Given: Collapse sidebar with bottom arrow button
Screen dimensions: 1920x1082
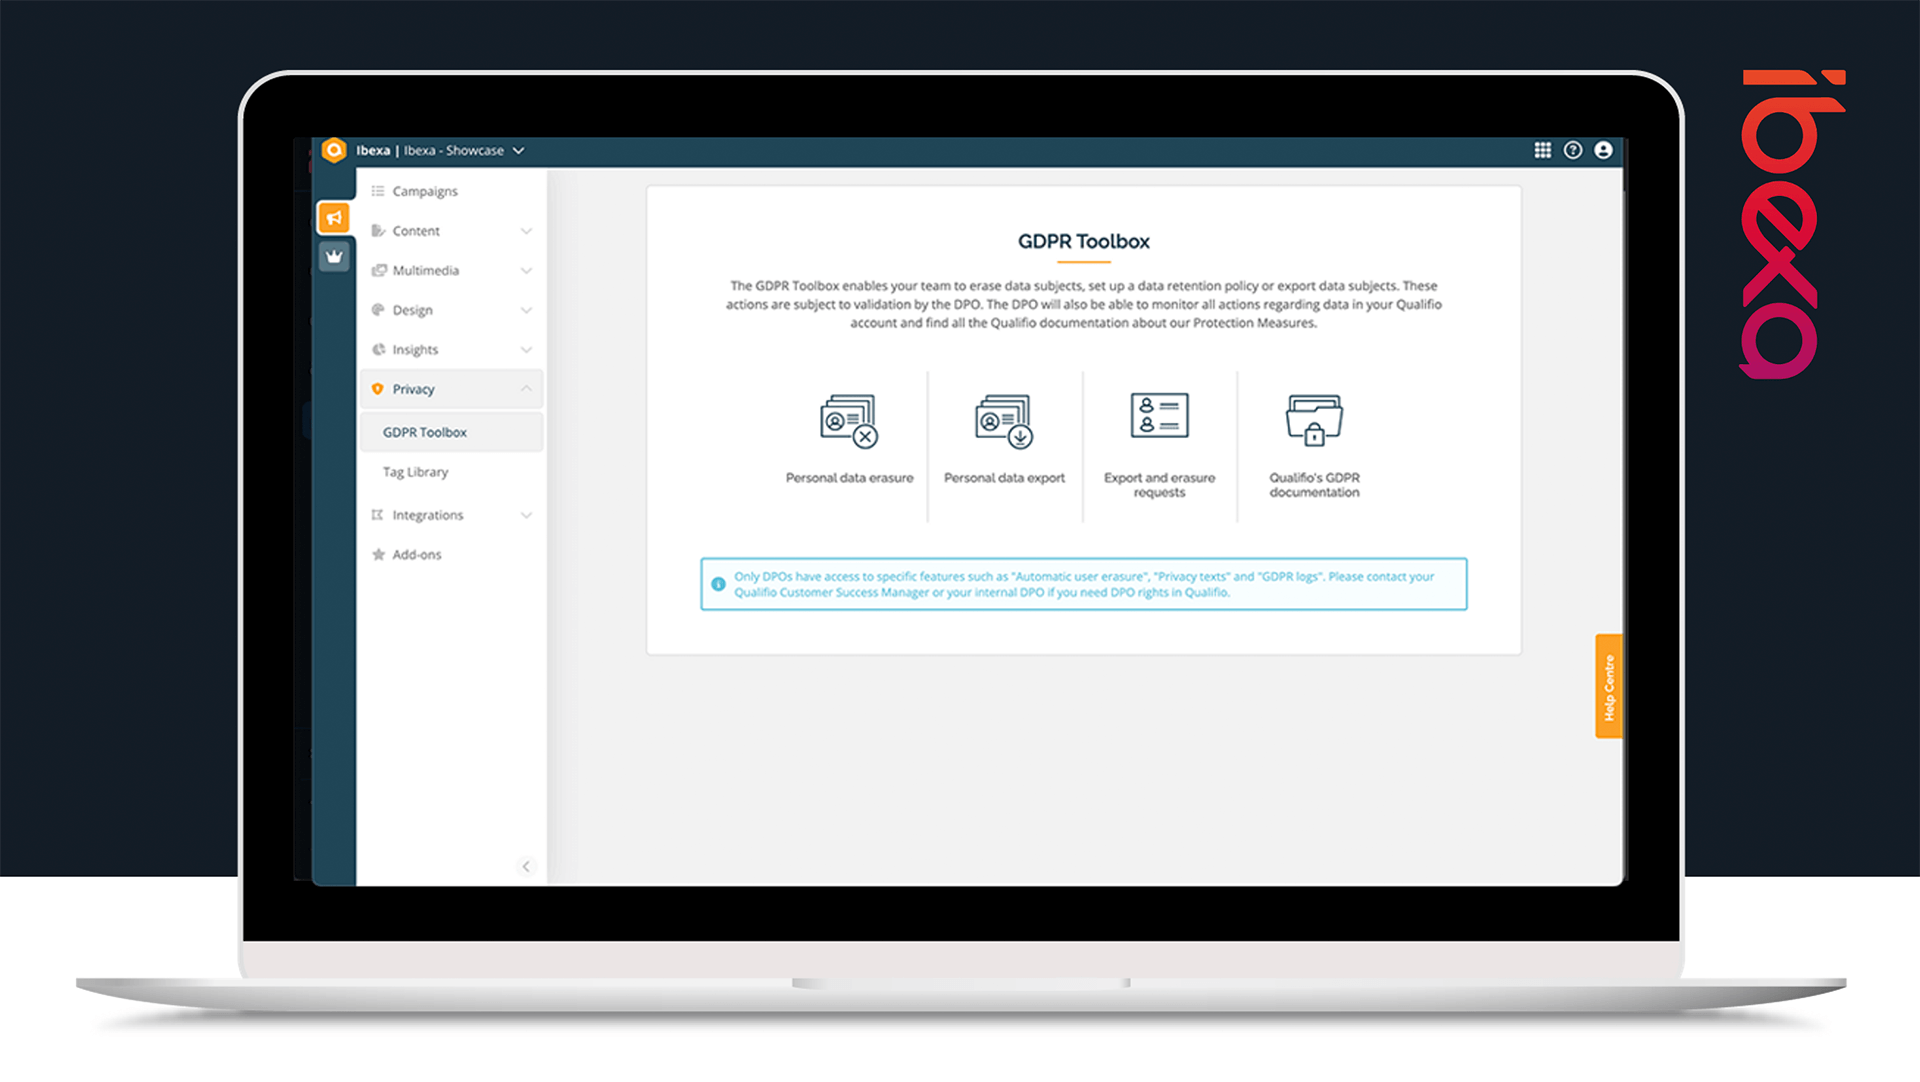Looking at the screenshot, I should [526, 867].
